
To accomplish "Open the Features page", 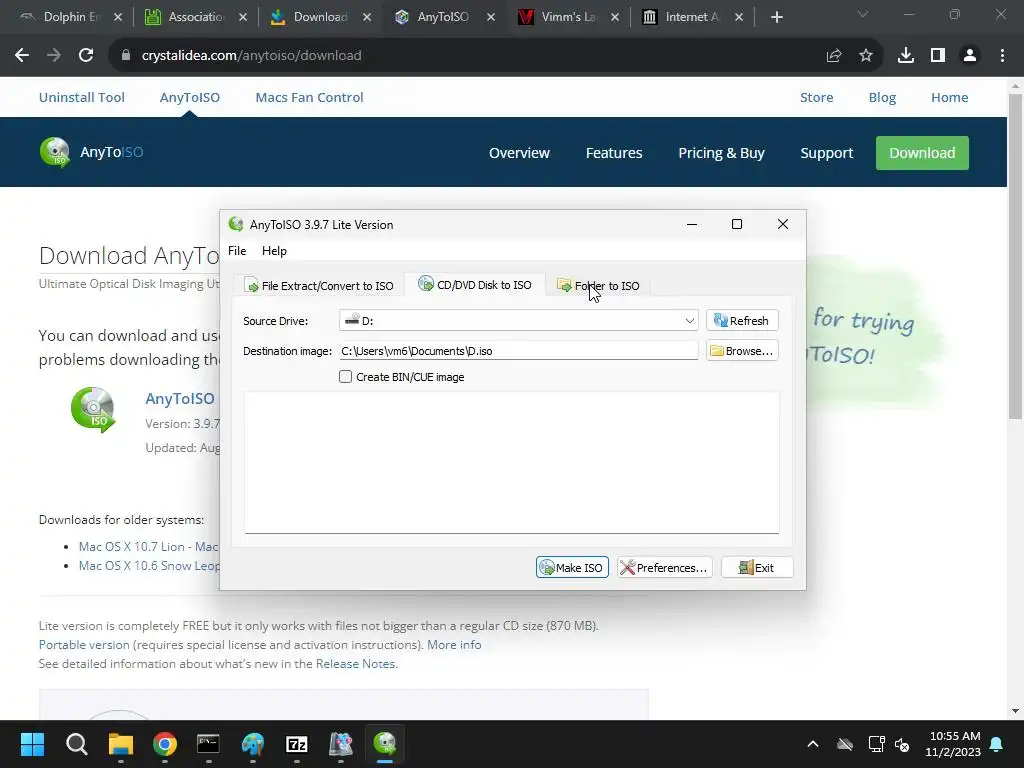I will tap(614, 153).
